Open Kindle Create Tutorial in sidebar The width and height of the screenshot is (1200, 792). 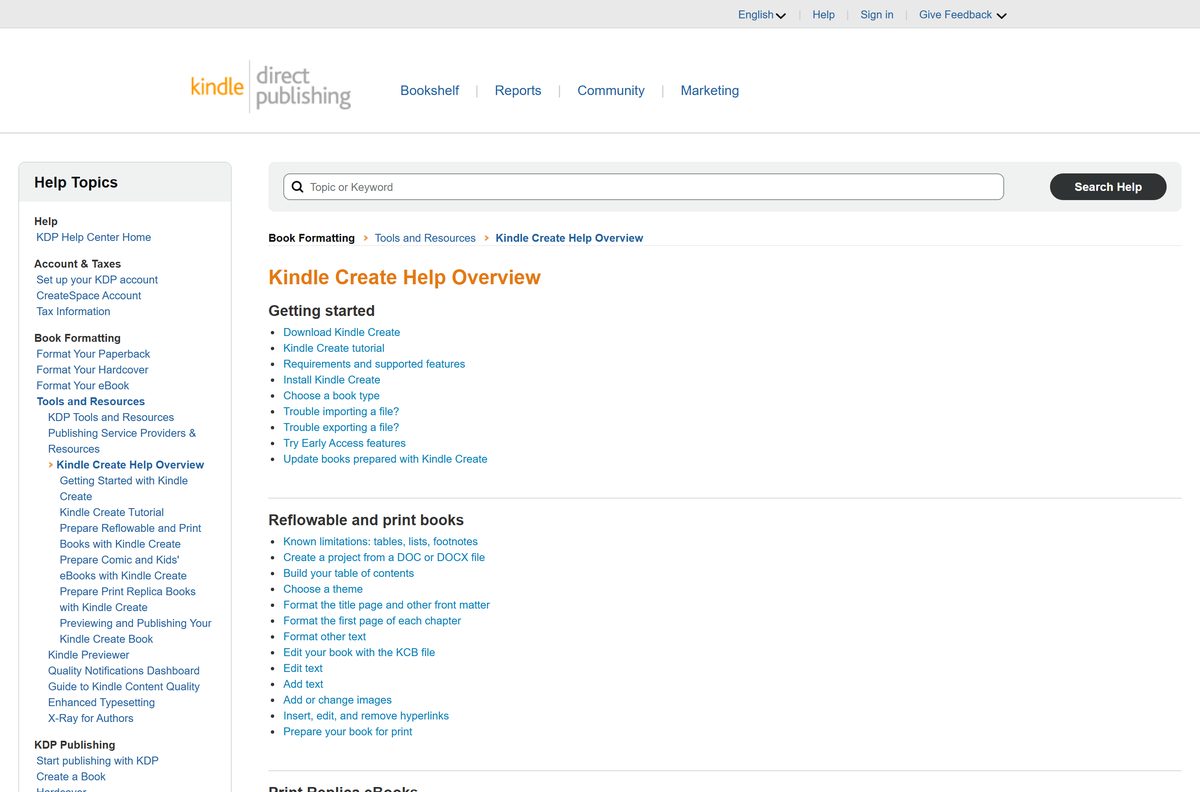[x=112, y=513]
